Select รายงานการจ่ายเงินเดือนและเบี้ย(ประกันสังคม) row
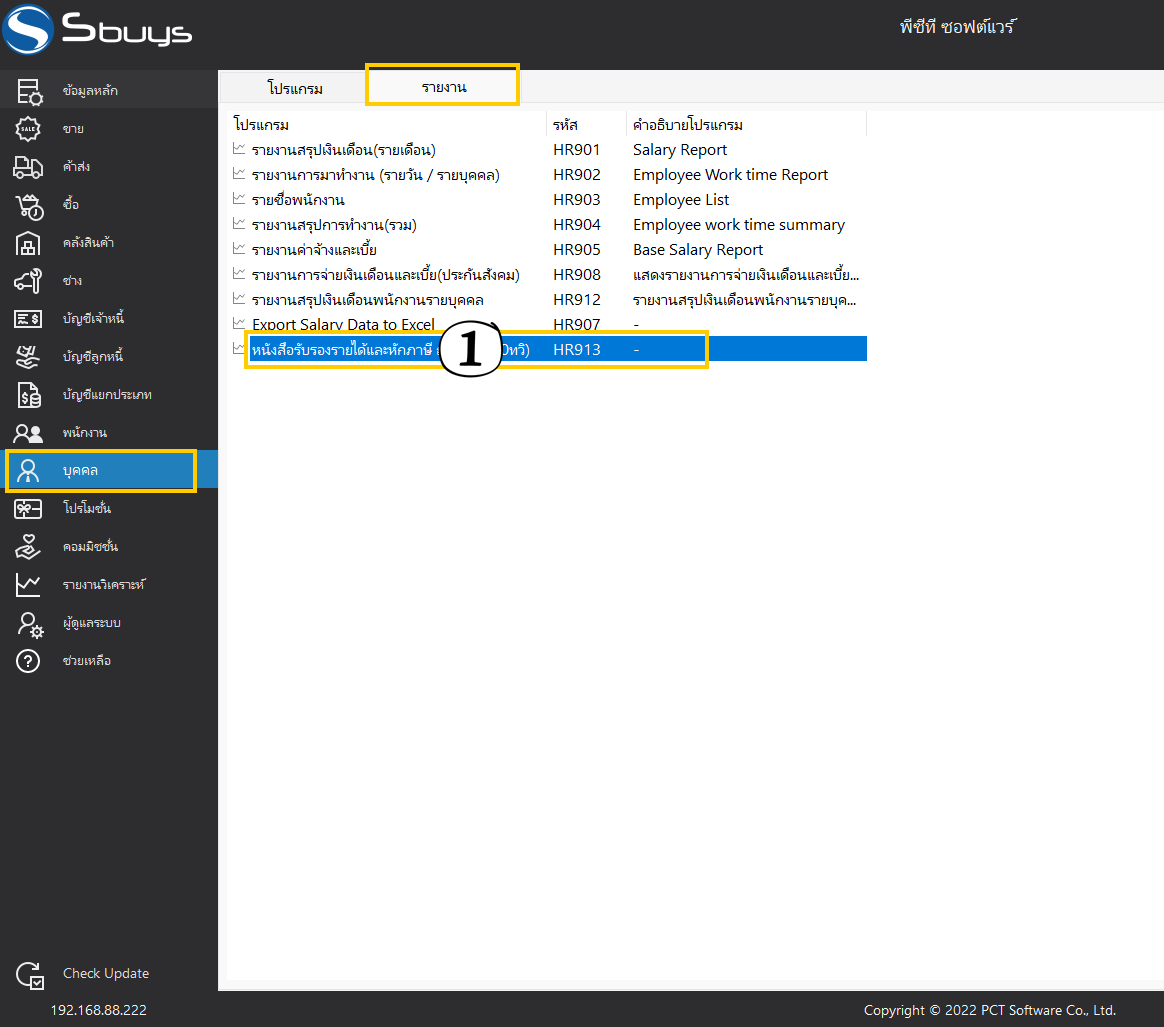 [548, 275]
